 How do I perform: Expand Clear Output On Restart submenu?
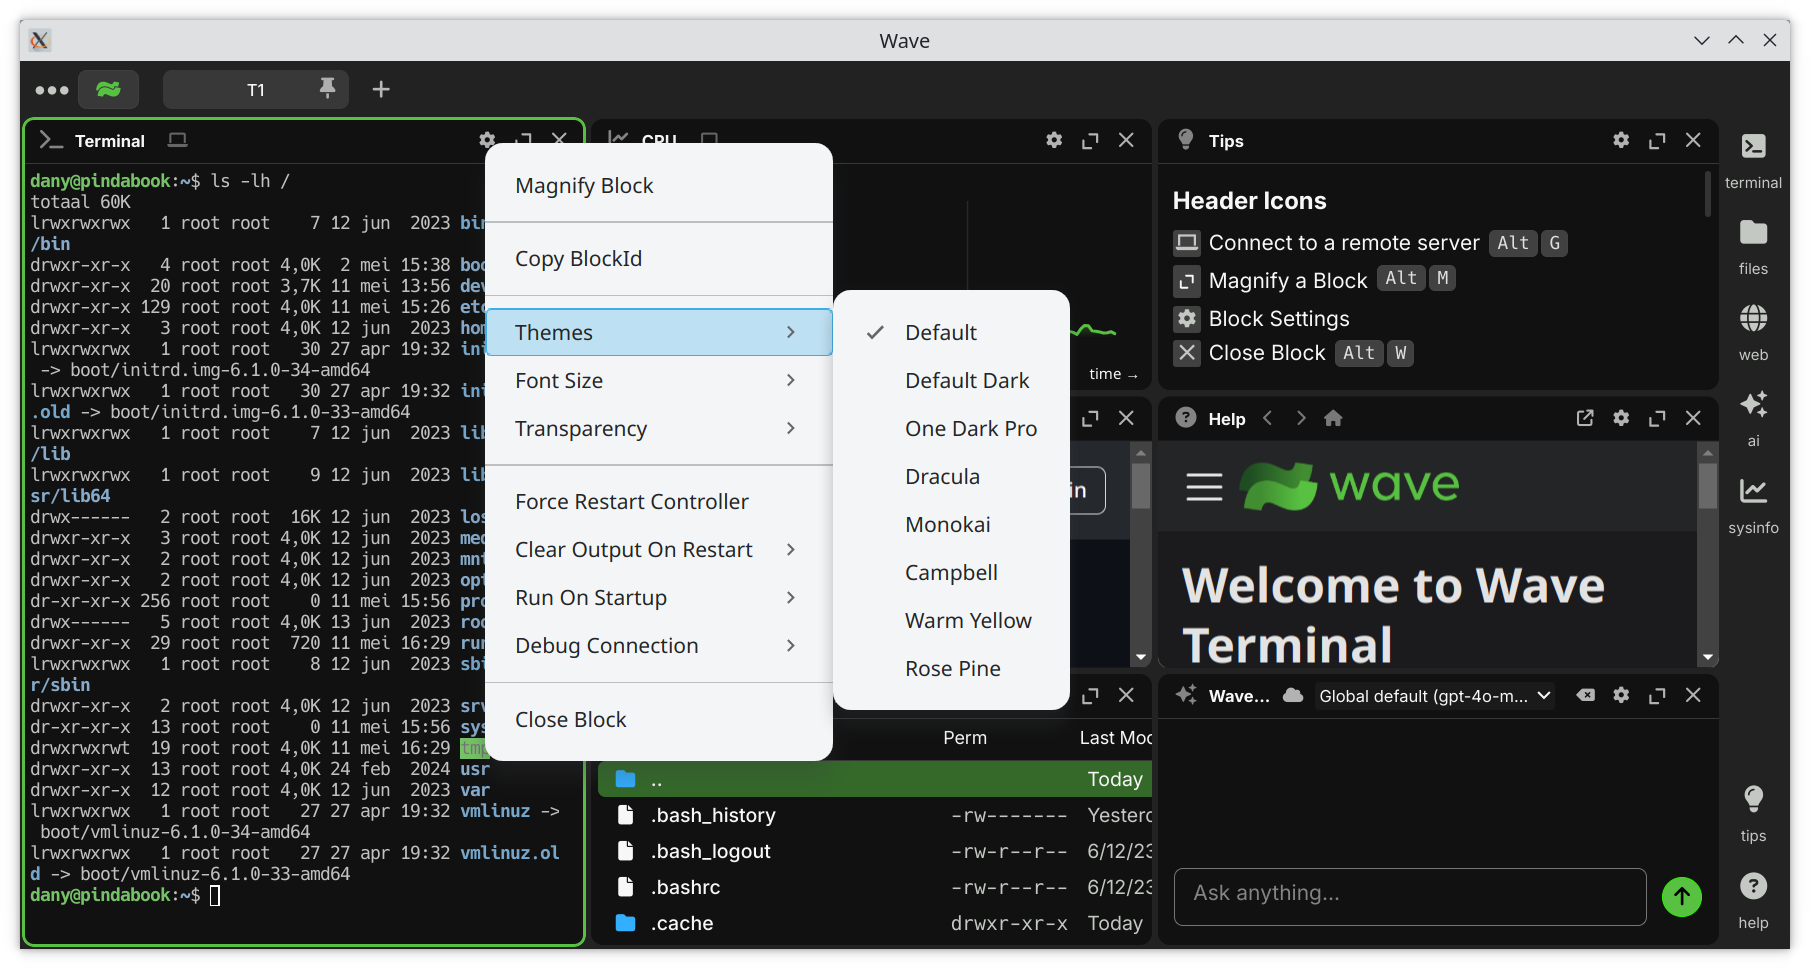click(x=659, y=550)
